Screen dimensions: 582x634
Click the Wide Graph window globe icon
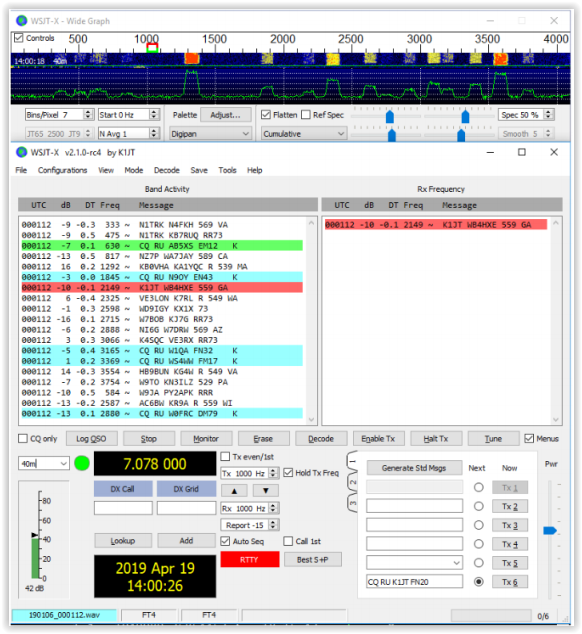21,21
